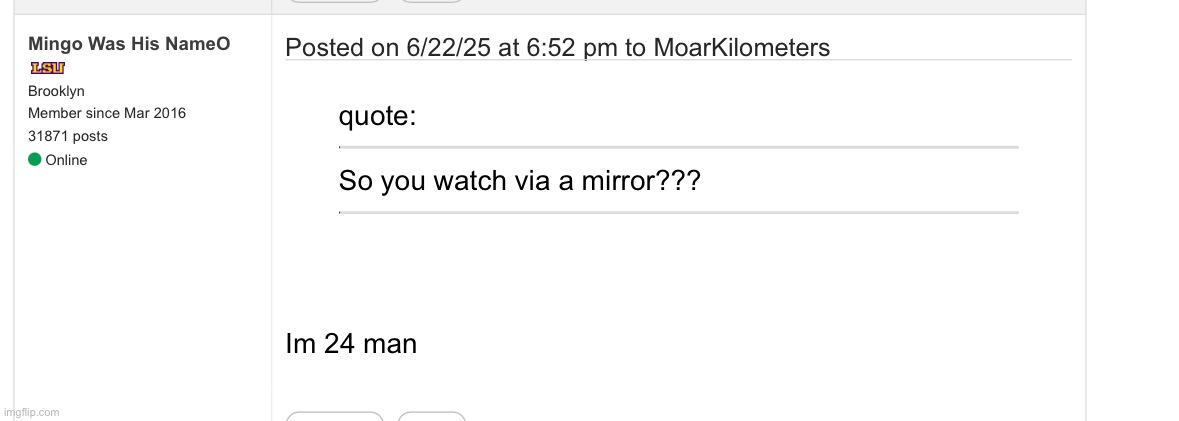Click the quote: label

click(377, 117)
